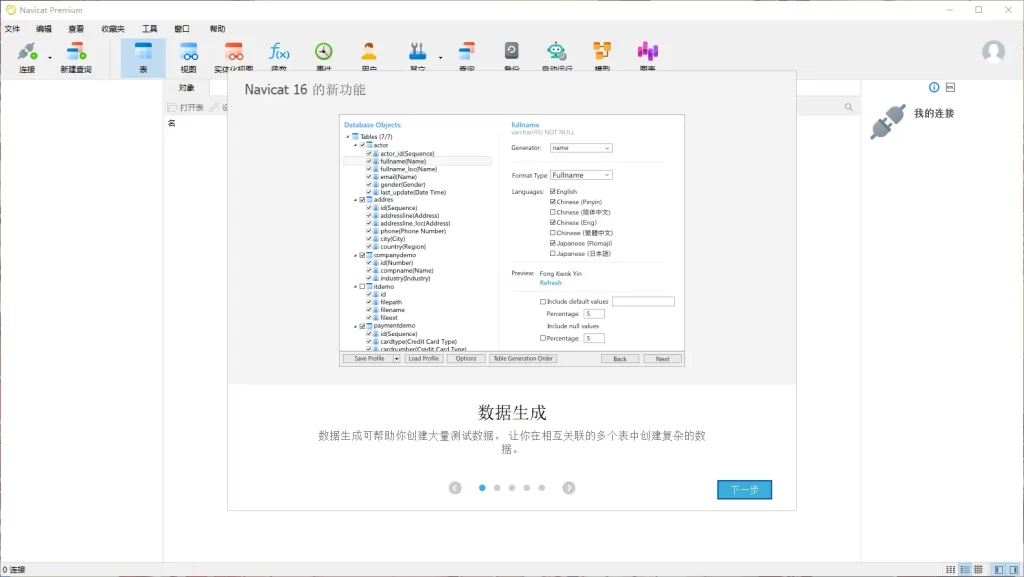Go to next slide with right arrow

coord(569,488)
